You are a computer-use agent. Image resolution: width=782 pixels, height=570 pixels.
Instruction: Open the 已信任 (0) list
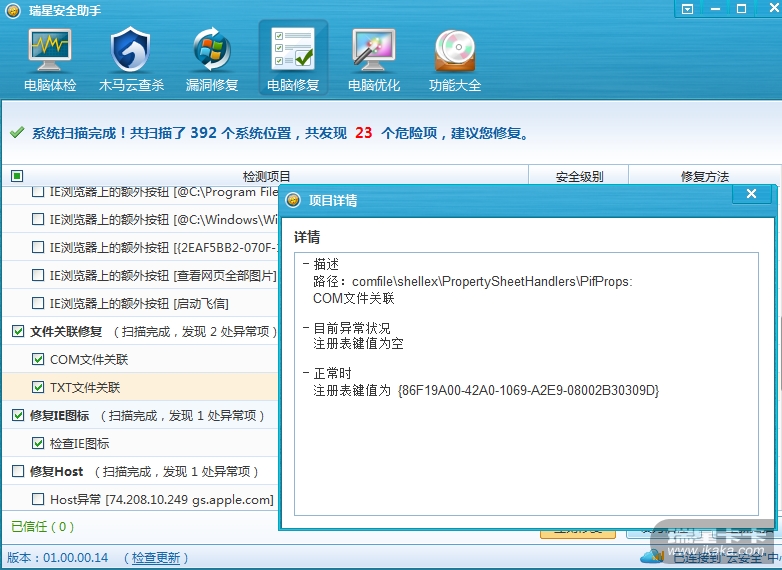tap(42, 527)
